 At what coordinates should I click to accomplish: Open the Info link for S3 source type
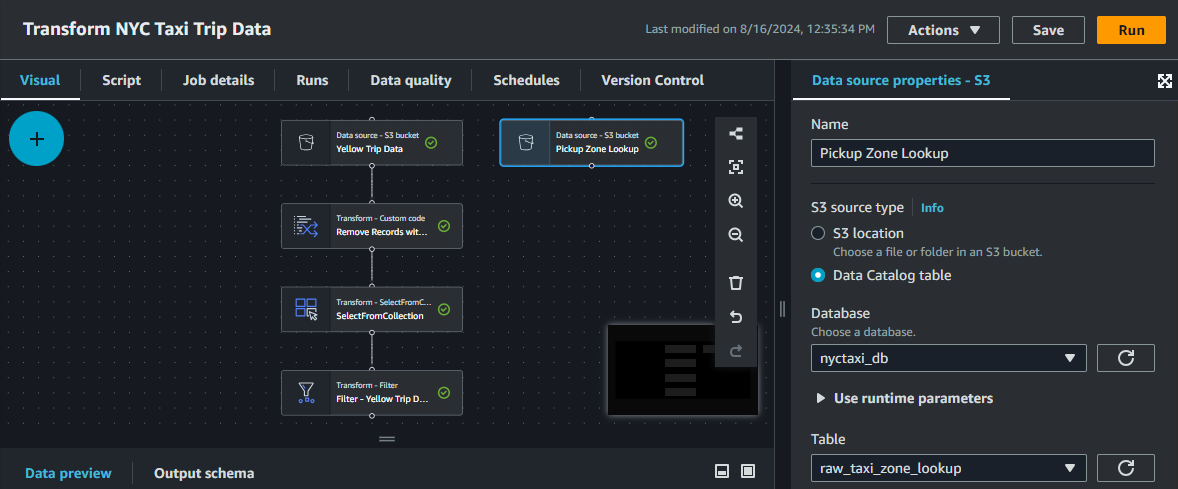(x=932, y=208)
